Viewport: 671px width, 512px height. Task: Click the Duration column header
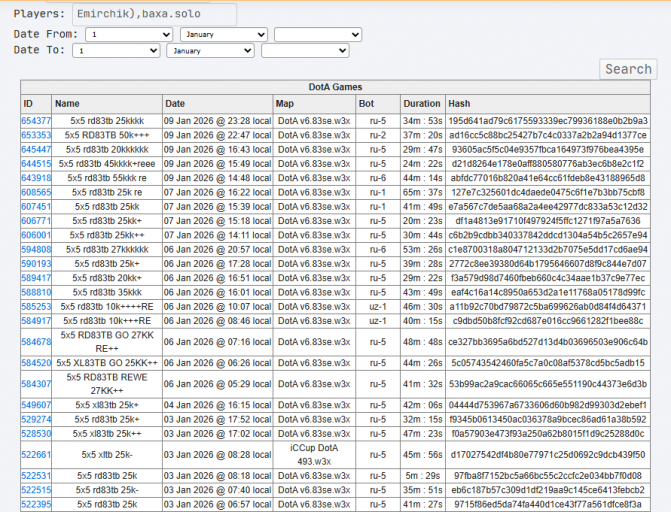tap(422, 104)
